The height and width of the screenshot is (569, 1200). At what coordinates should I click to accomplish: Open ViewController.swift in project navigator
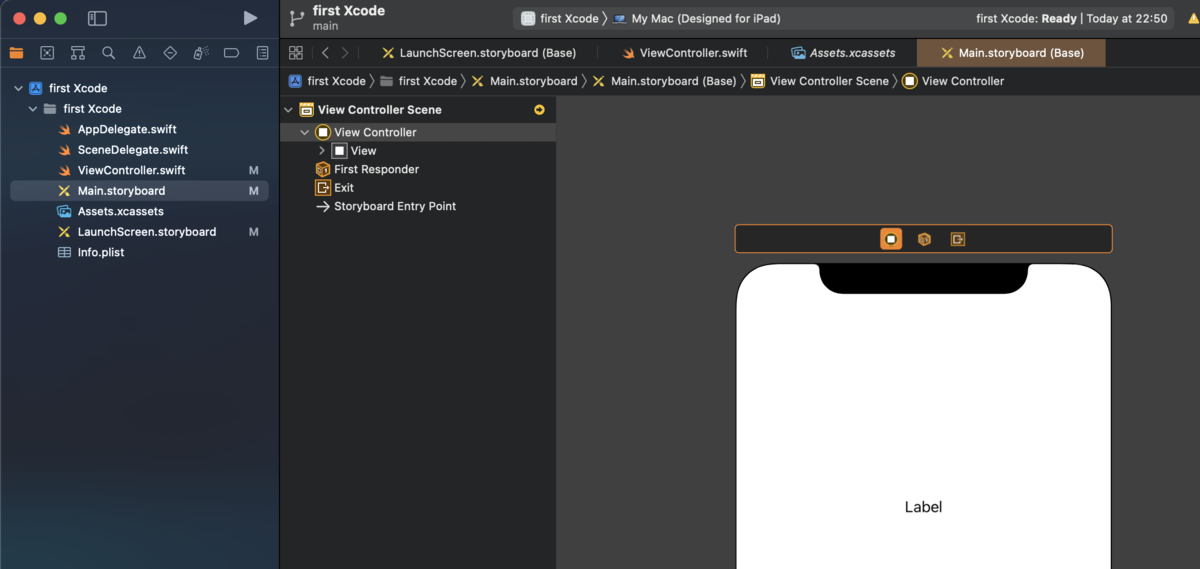coord(131,170)
